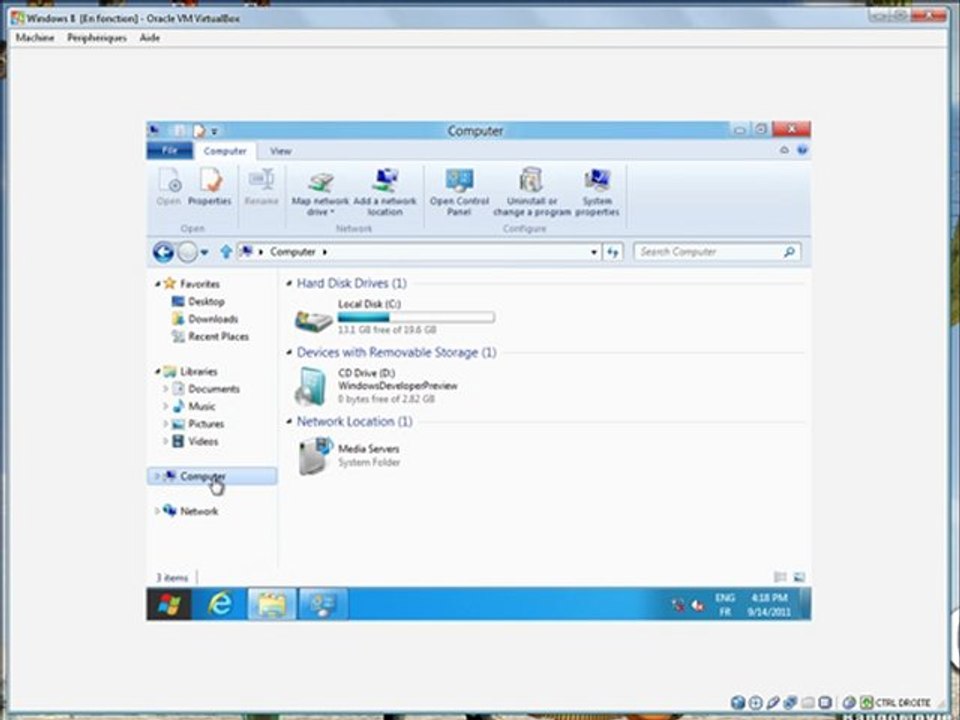Click the Properties ribbon icon
The height and width of the screenshot is (720, 960).
click(210, 188)
